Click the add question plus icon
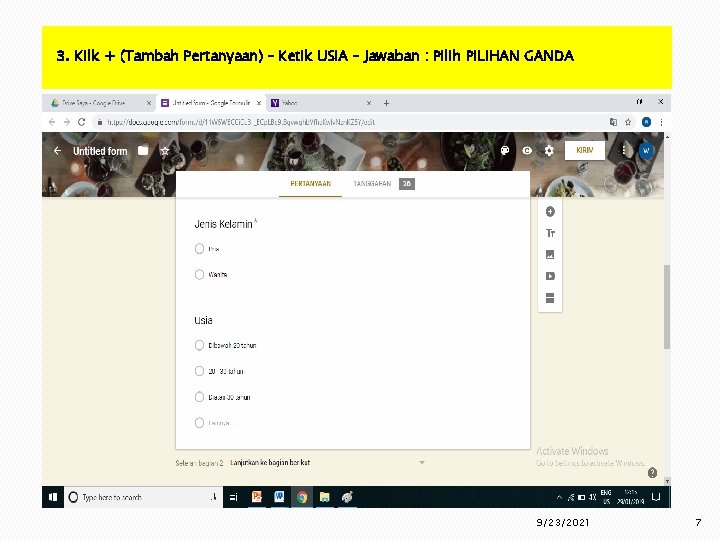The image size is (720, 540). 550,212
